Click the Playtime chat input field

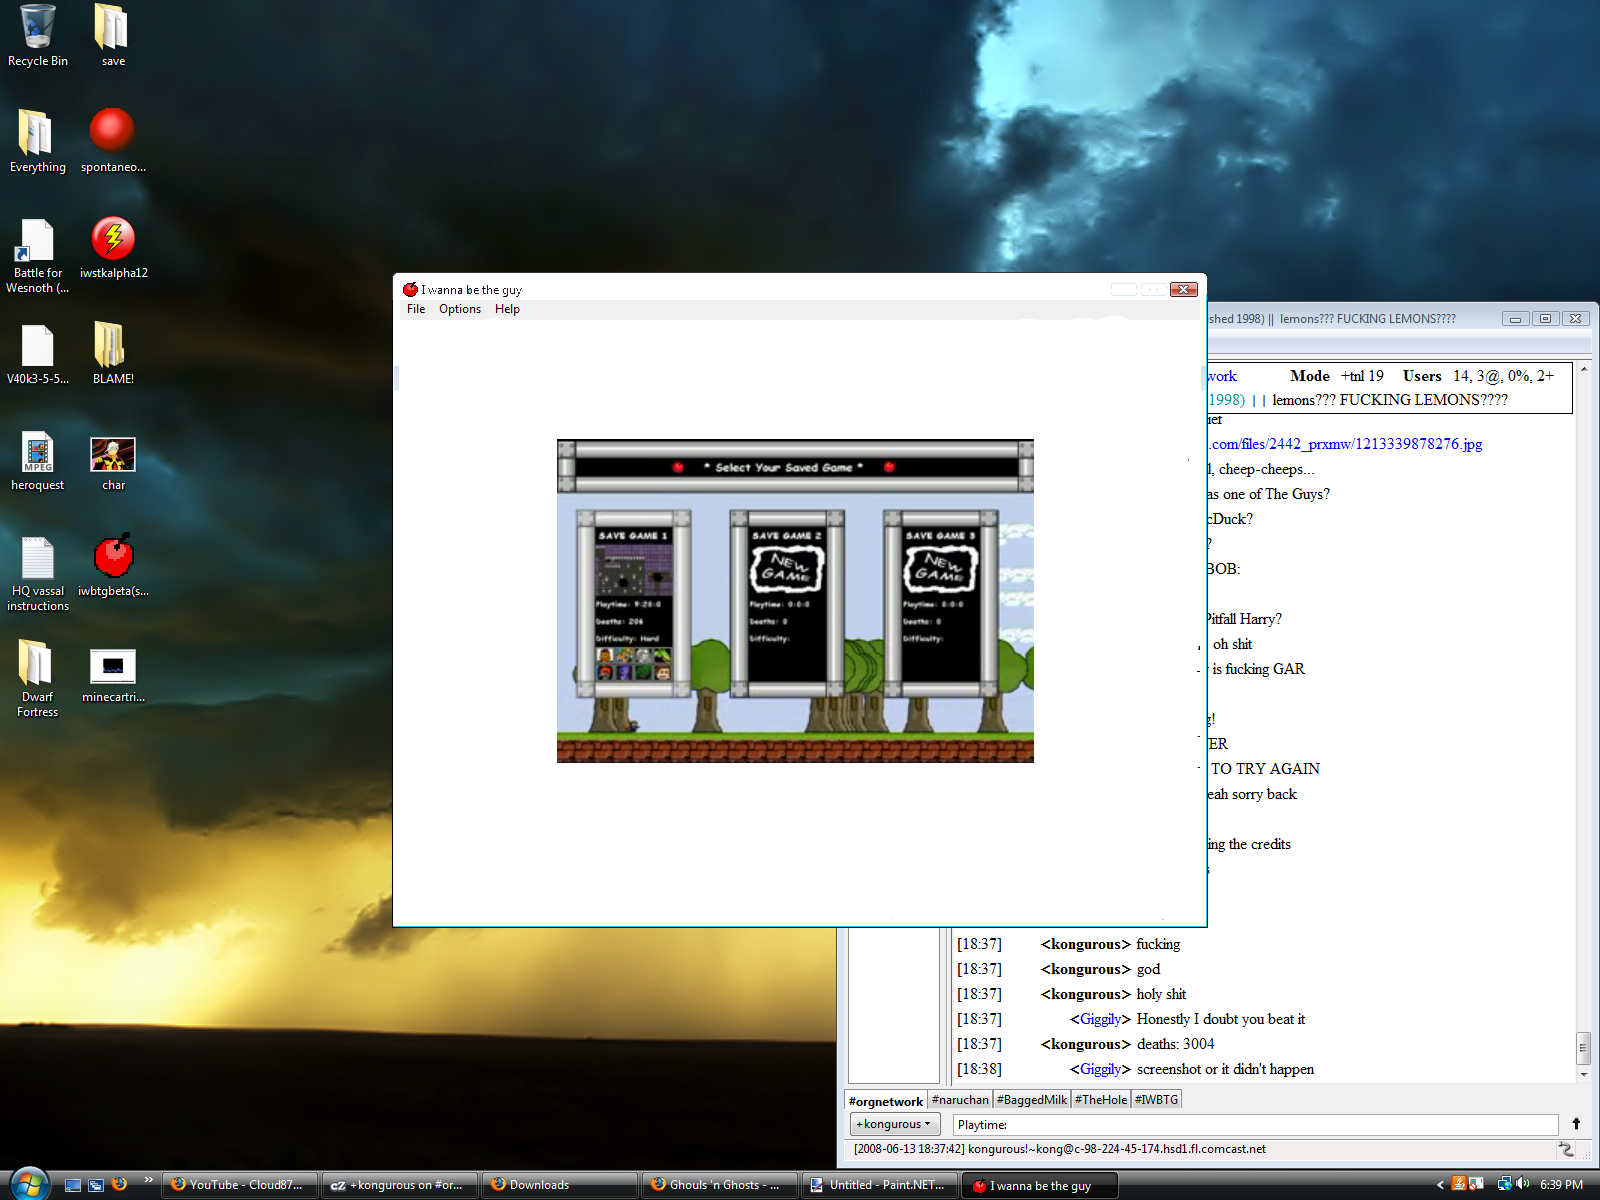[x=1255, y=1125]
